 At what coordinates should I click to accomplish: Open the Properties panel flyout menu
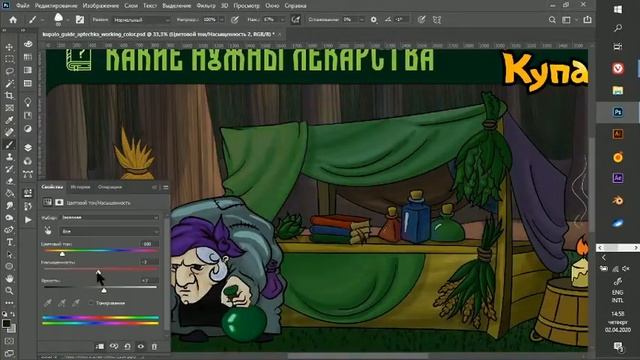pos(165,187)
